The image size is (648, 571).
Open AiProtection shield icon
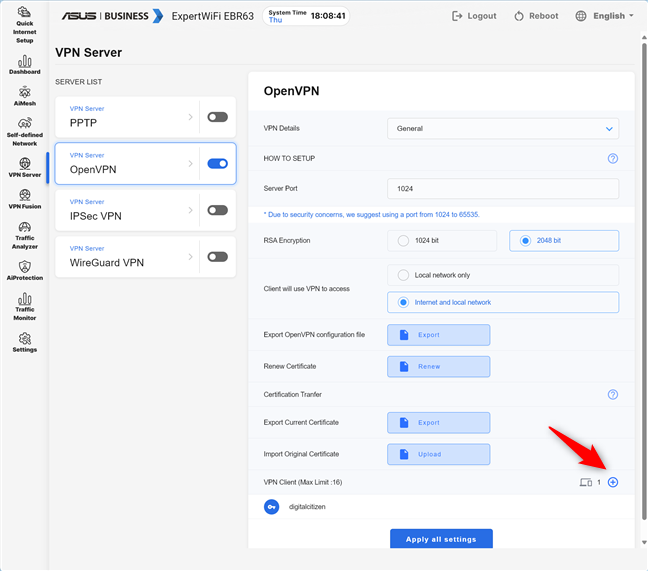click(x=25, y=269)
